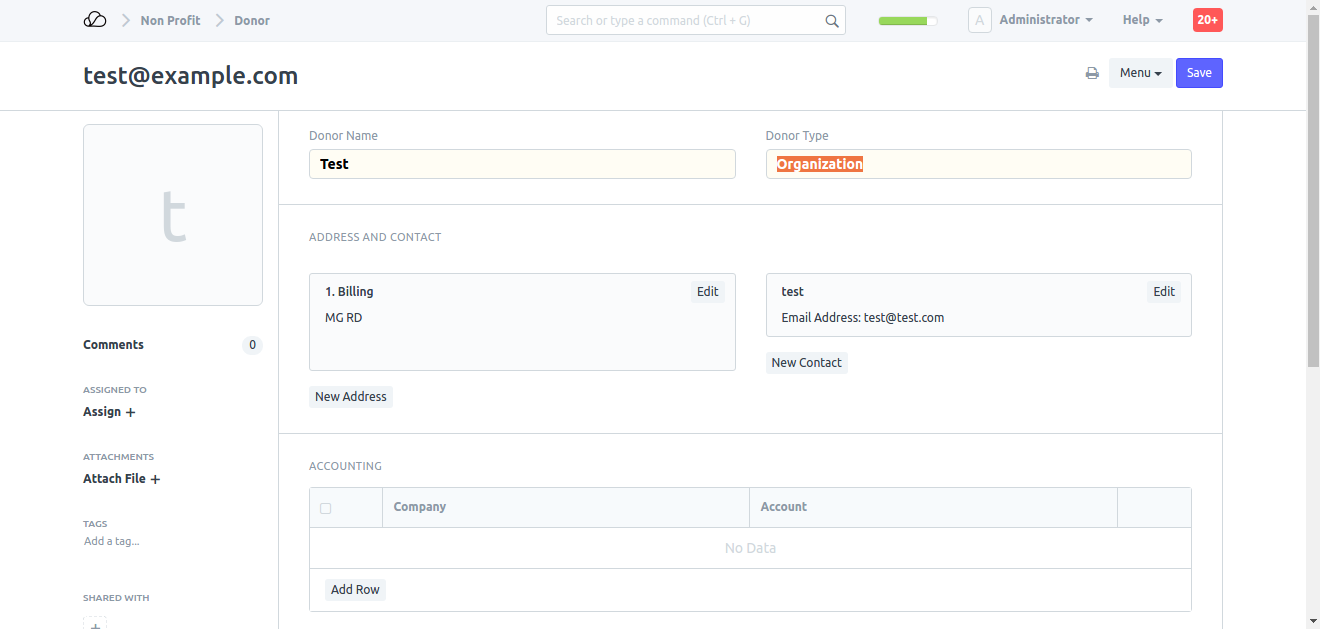
Task: Open the 20+ notifications badge
Action: [1207, 20]
